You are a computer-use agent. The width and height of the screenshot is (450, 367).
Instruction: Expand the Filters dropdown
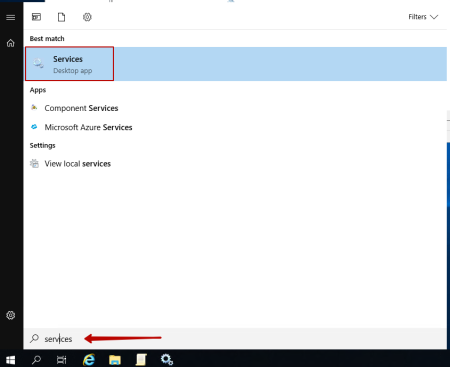tap(423, 17)
